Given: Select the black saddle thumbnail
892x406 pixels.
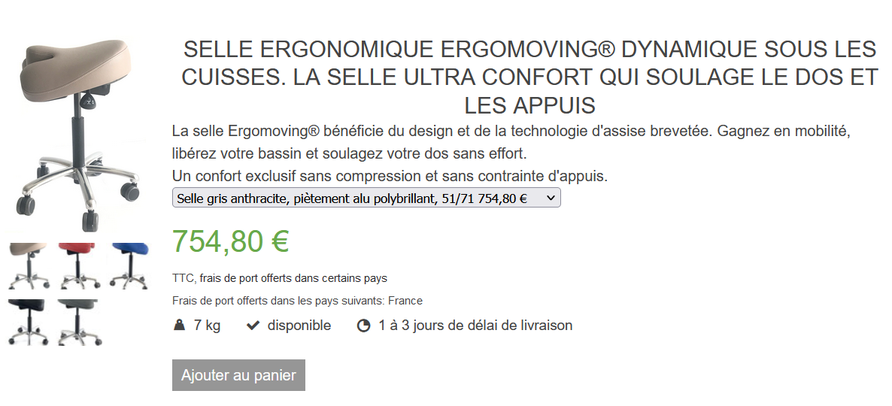Looking at the screenshot, I should [28, 322].
